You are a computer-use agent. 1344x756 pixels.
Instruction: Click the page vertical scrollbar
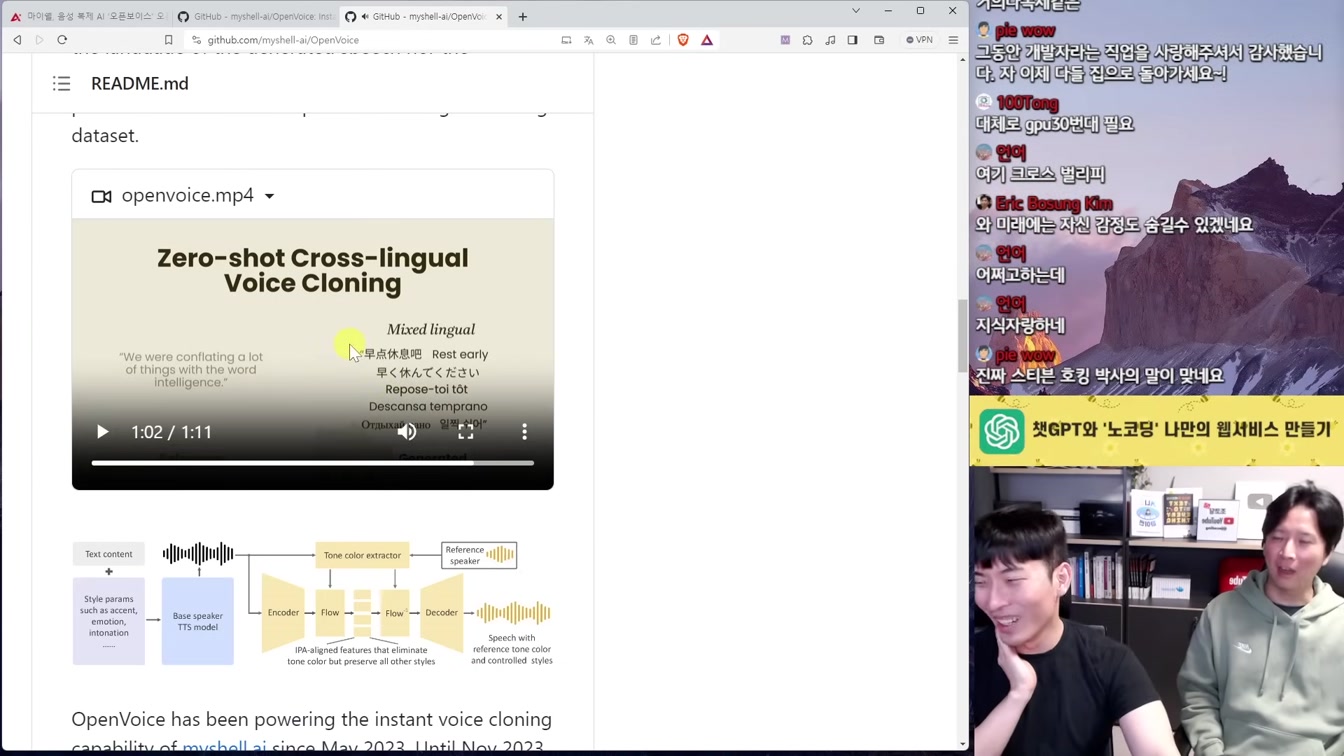click(x=962, y=335)
